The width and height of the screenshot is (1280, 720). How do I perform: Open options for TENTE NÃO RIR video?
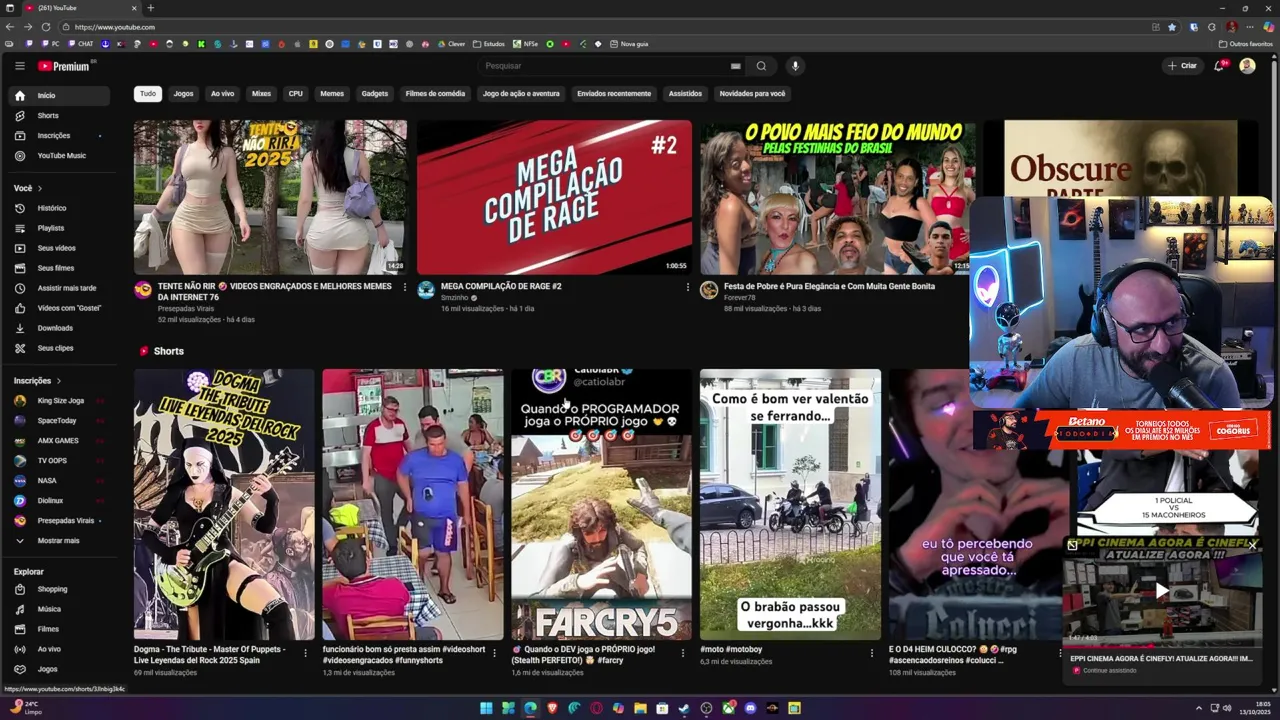coord(404,287)
